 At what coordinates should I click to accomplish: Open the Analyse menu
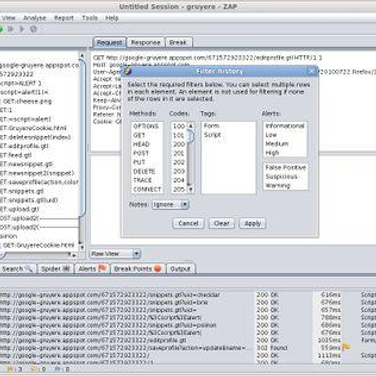[35, 18]
